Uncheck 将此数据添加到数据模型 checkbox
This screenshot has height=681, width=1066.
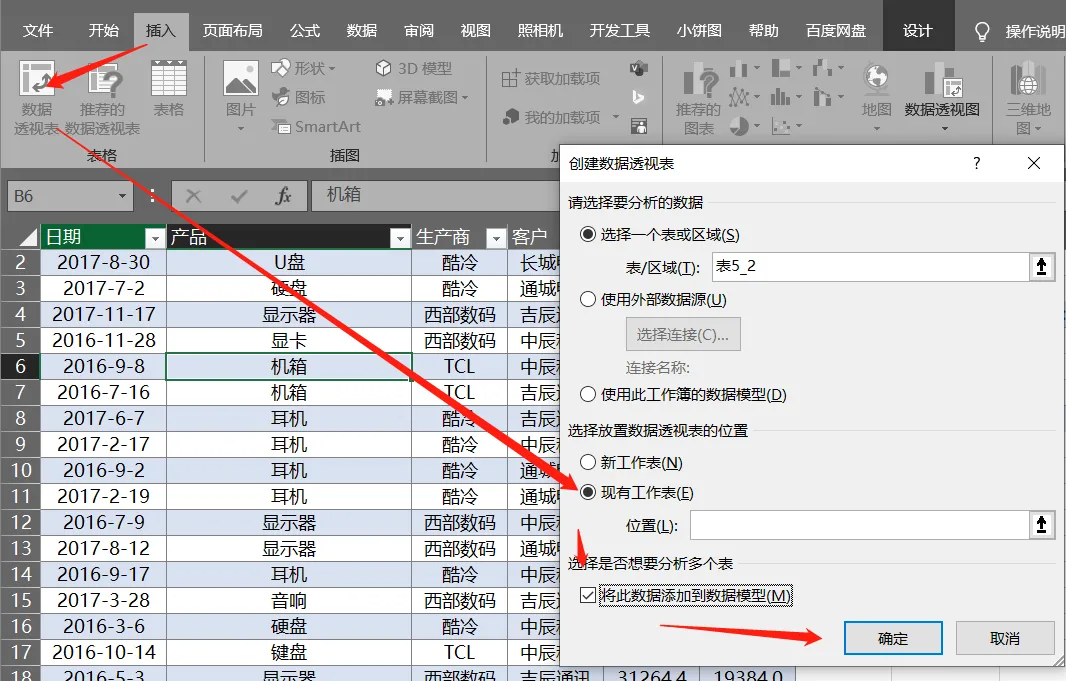point(588,596)
